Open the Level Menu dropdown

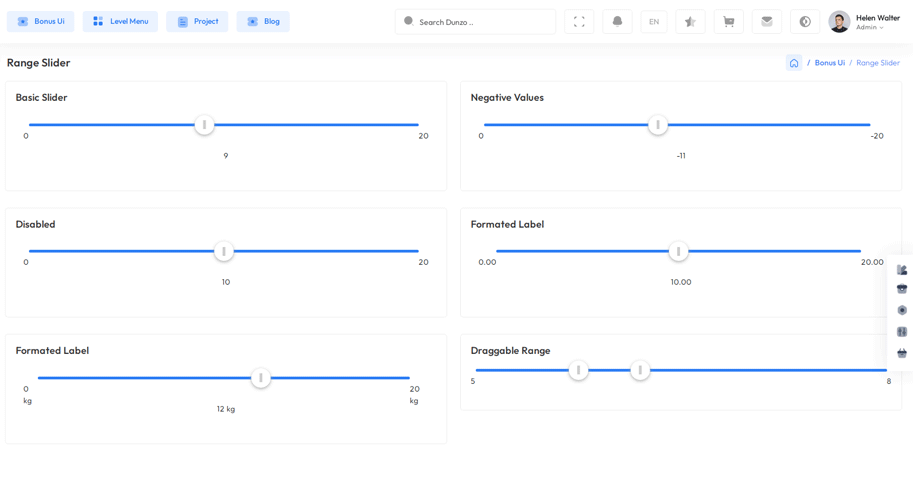pyautogui.click(x=120, y=21)
